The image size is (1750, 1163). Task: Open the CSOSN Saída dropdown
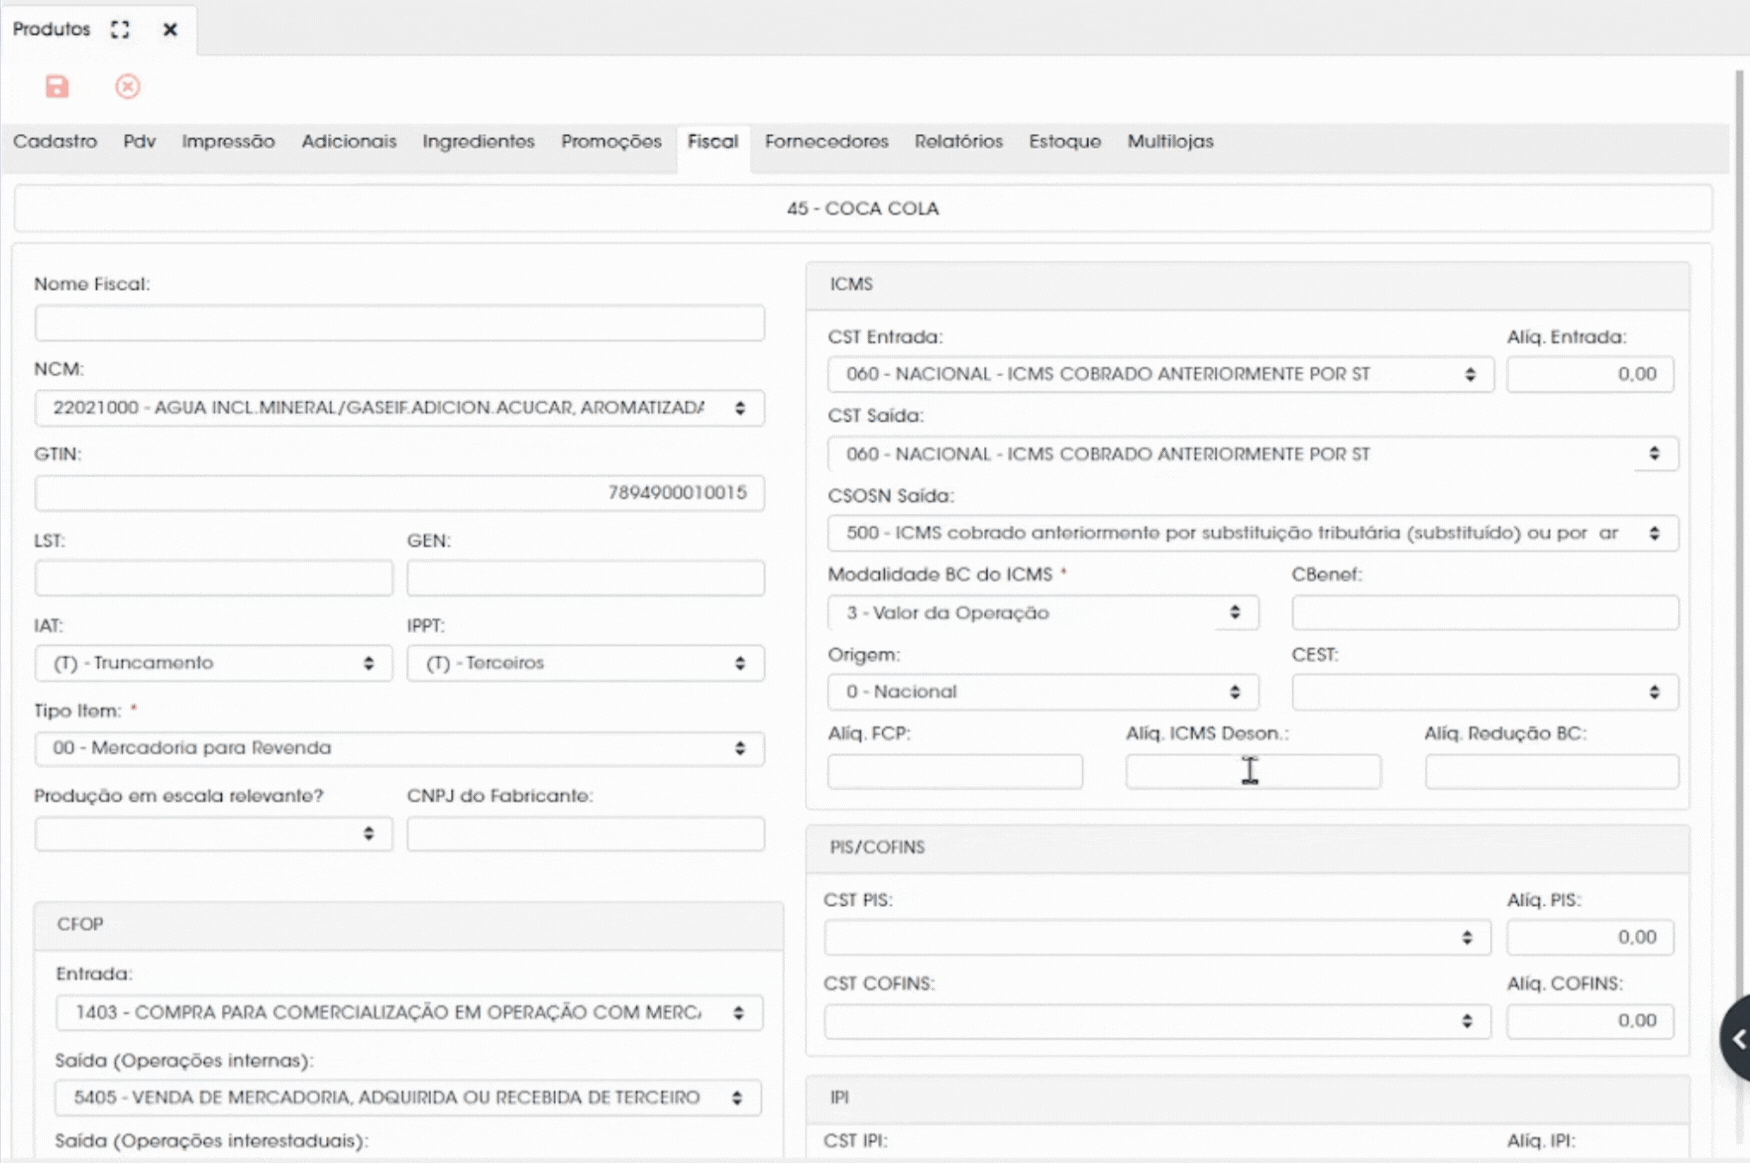[1253, 533]
